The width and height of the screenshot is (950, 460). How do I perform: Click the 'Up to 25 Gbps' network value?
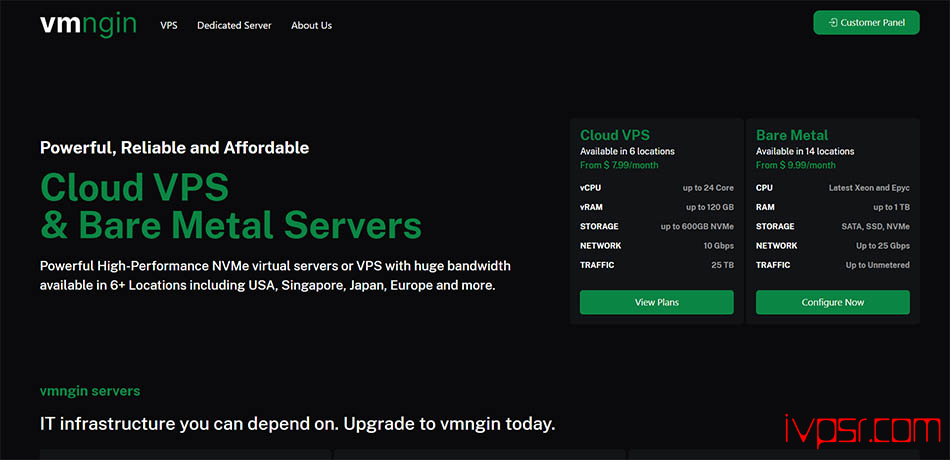882,245
